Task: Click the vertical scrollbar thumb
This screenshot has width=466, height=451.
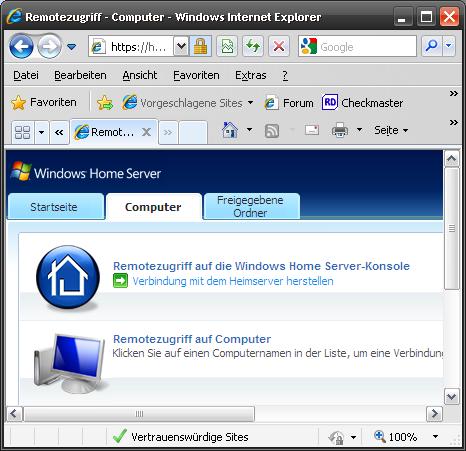Action: 452,229
